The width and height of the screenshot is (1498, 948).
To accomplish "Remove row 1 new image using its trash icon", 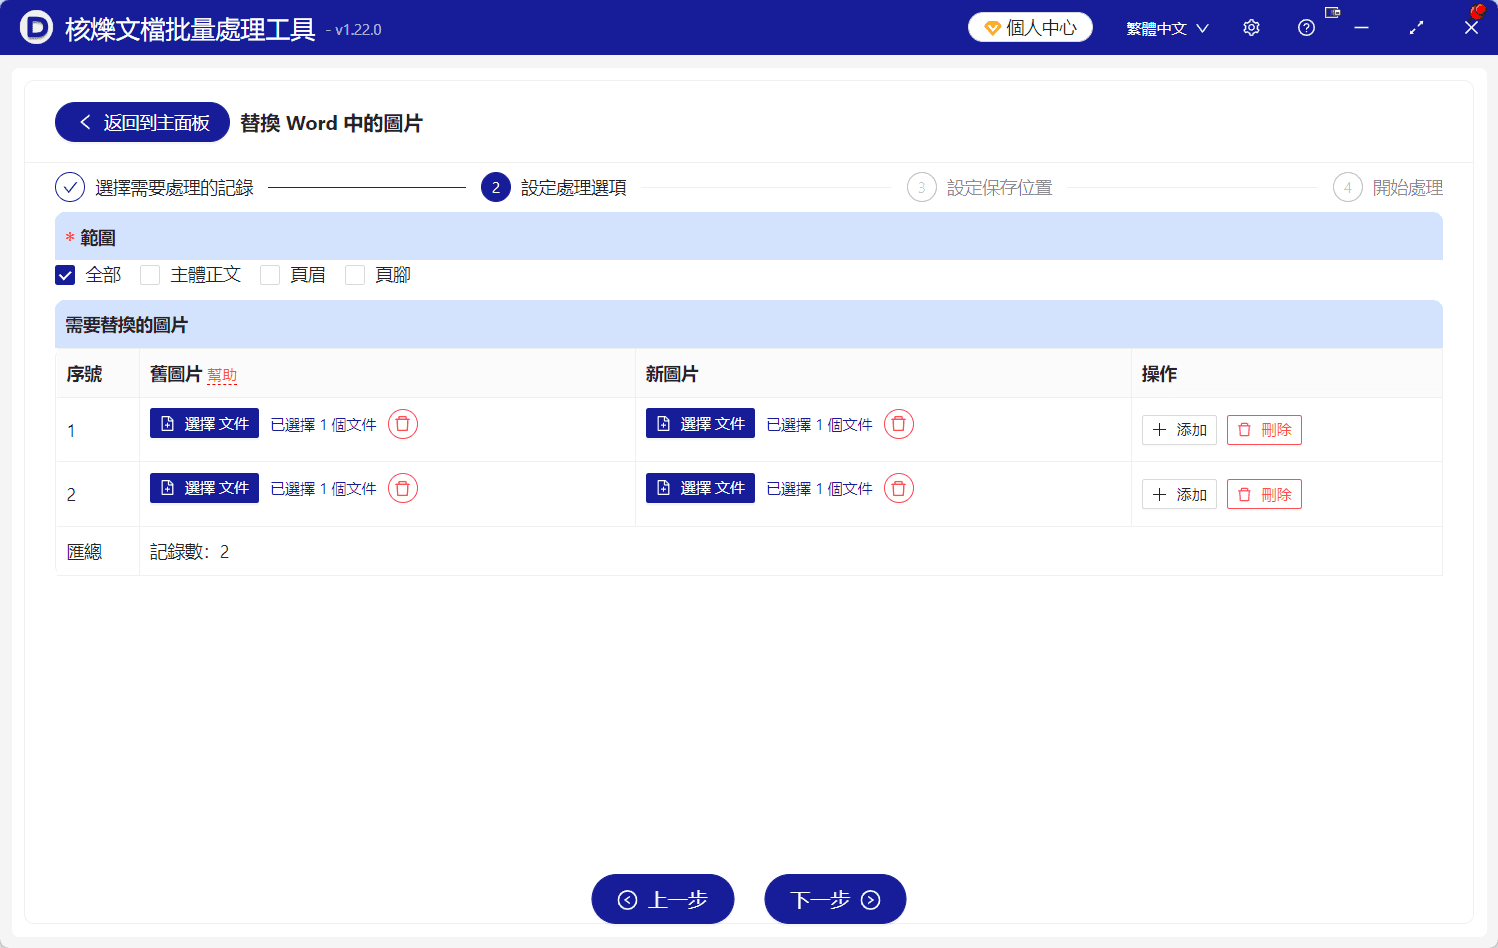I will point(899,424).
